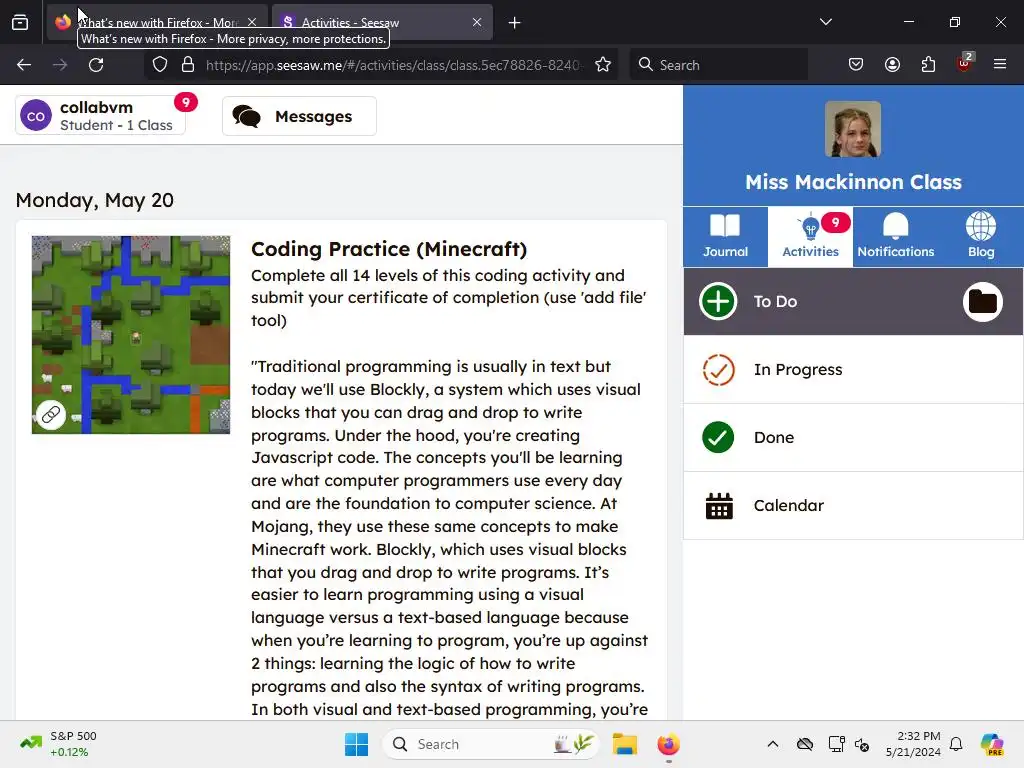
Task: Reload the current page
Action: coord(96,65)
